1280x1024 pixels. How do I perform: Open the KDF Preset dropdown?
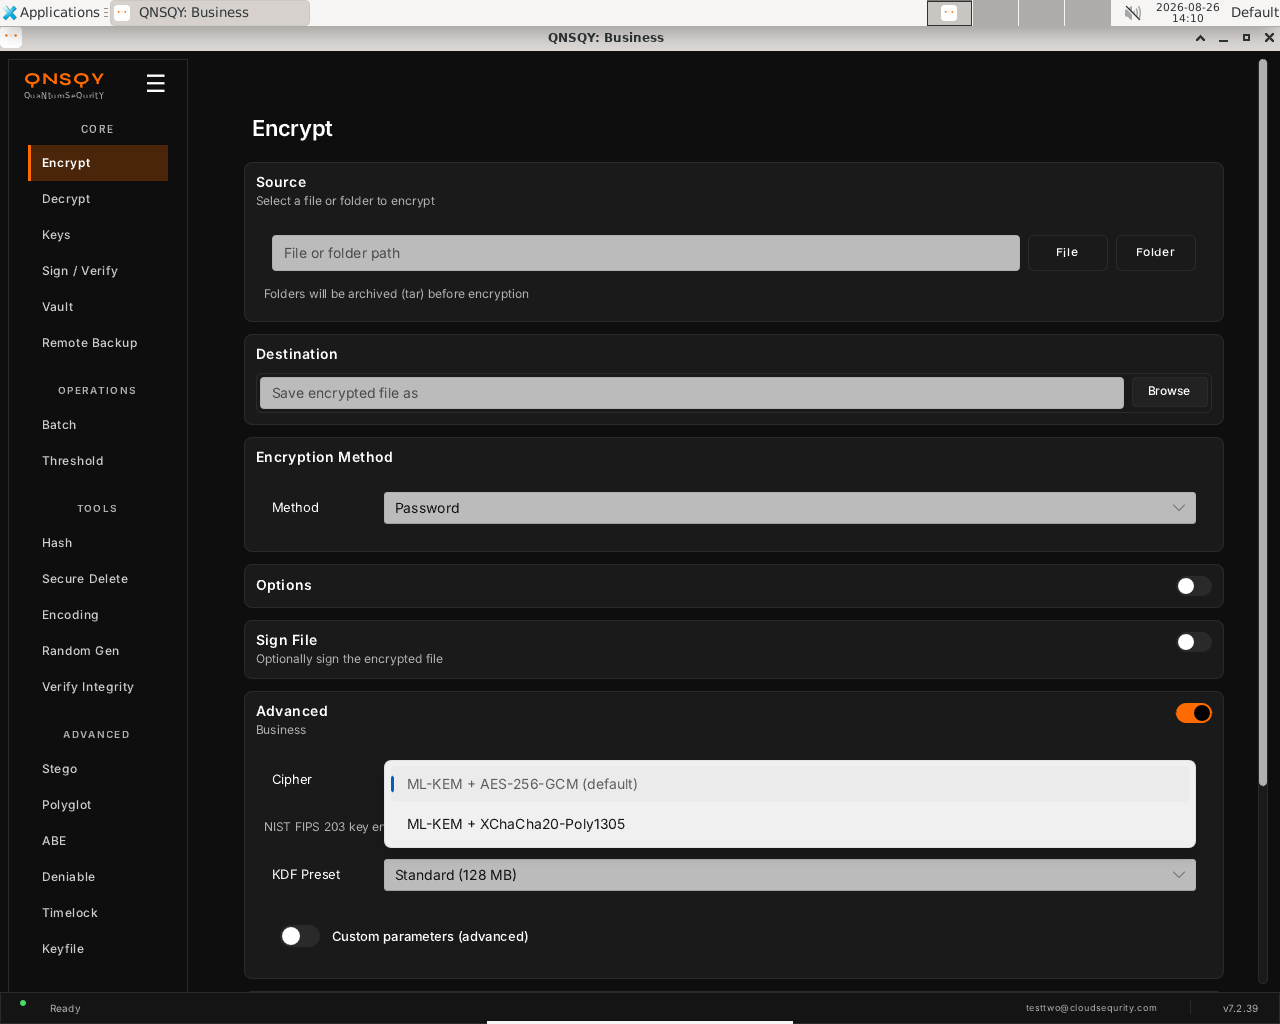pyautogui.click(x=790, y=875)
